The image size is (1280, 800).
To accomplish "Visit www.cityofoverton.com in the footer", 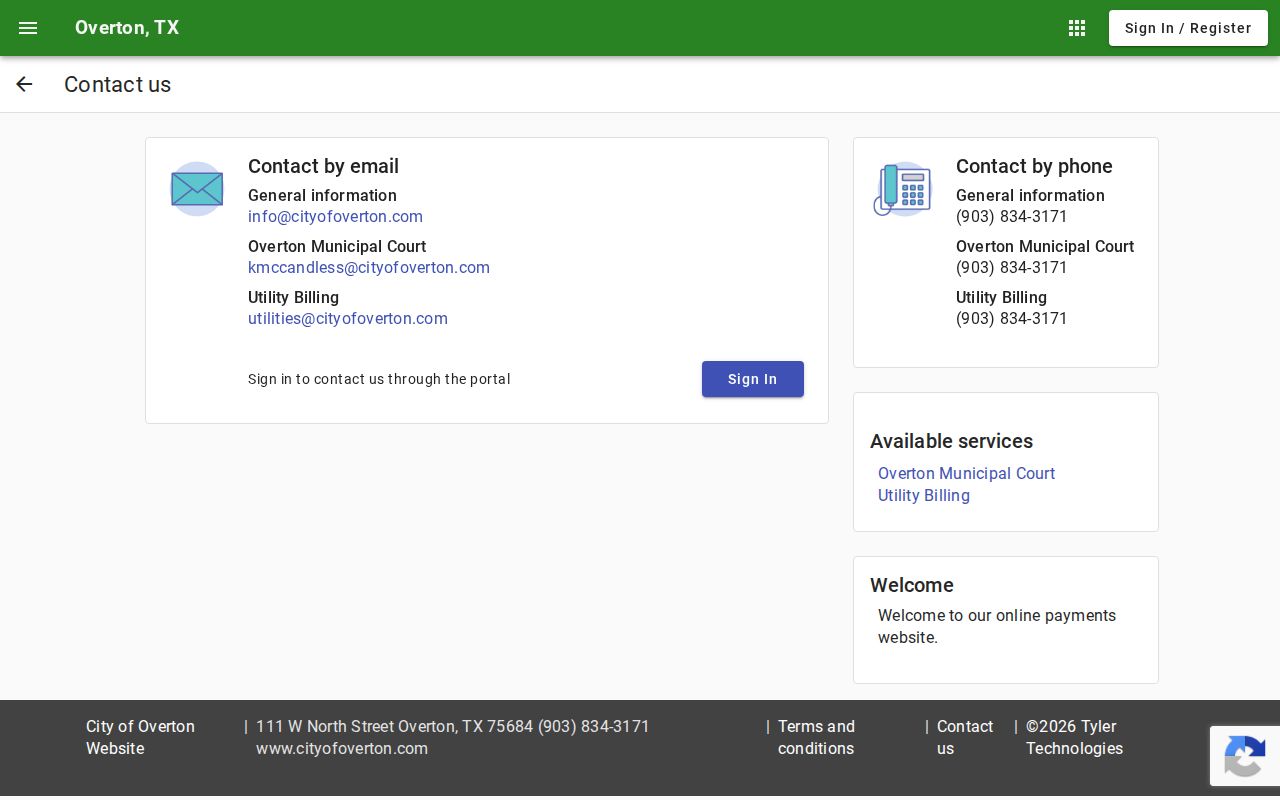I will 342,748.
